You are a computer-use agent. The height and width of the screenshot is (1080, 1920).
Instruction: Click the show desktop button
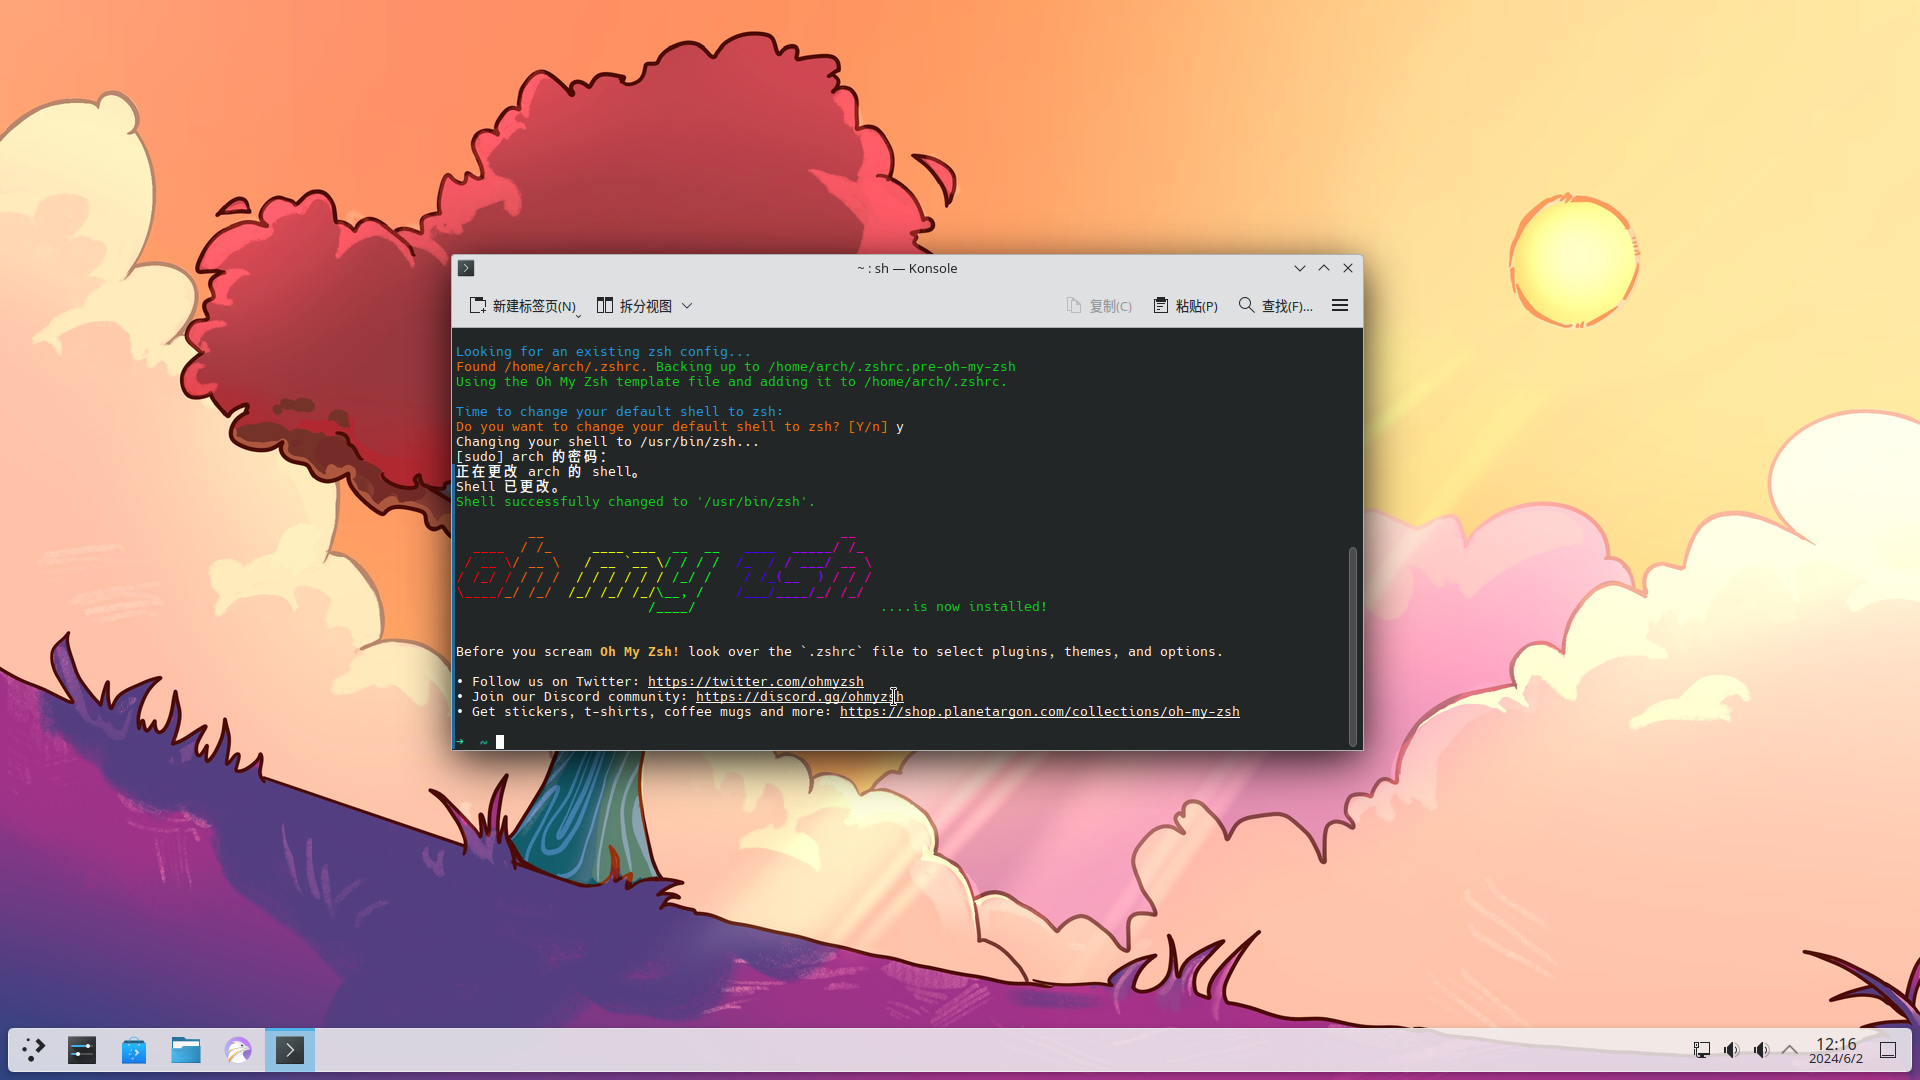1888,1050
